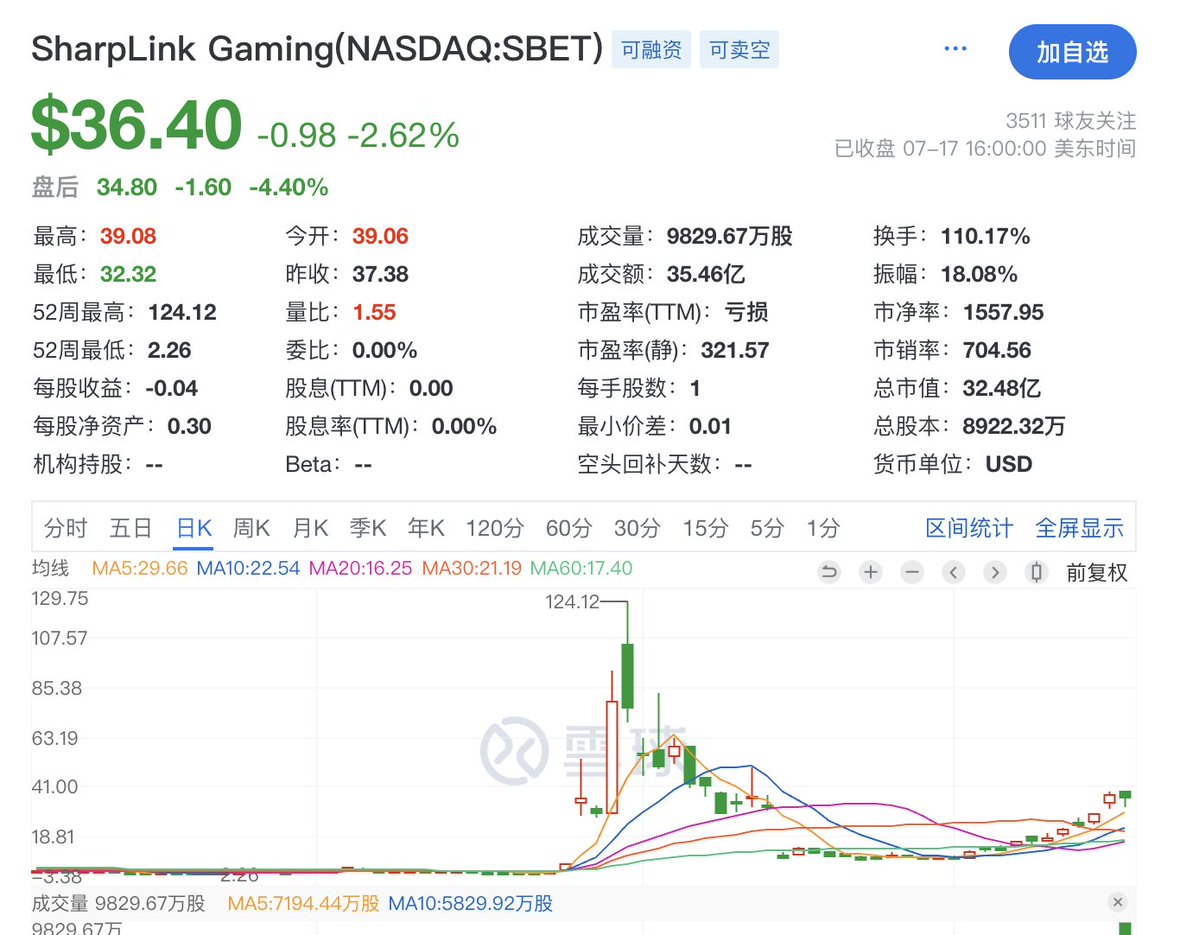
Task: Open the 前复权 adjustment dropdown
Action: tap(1097, 573)
